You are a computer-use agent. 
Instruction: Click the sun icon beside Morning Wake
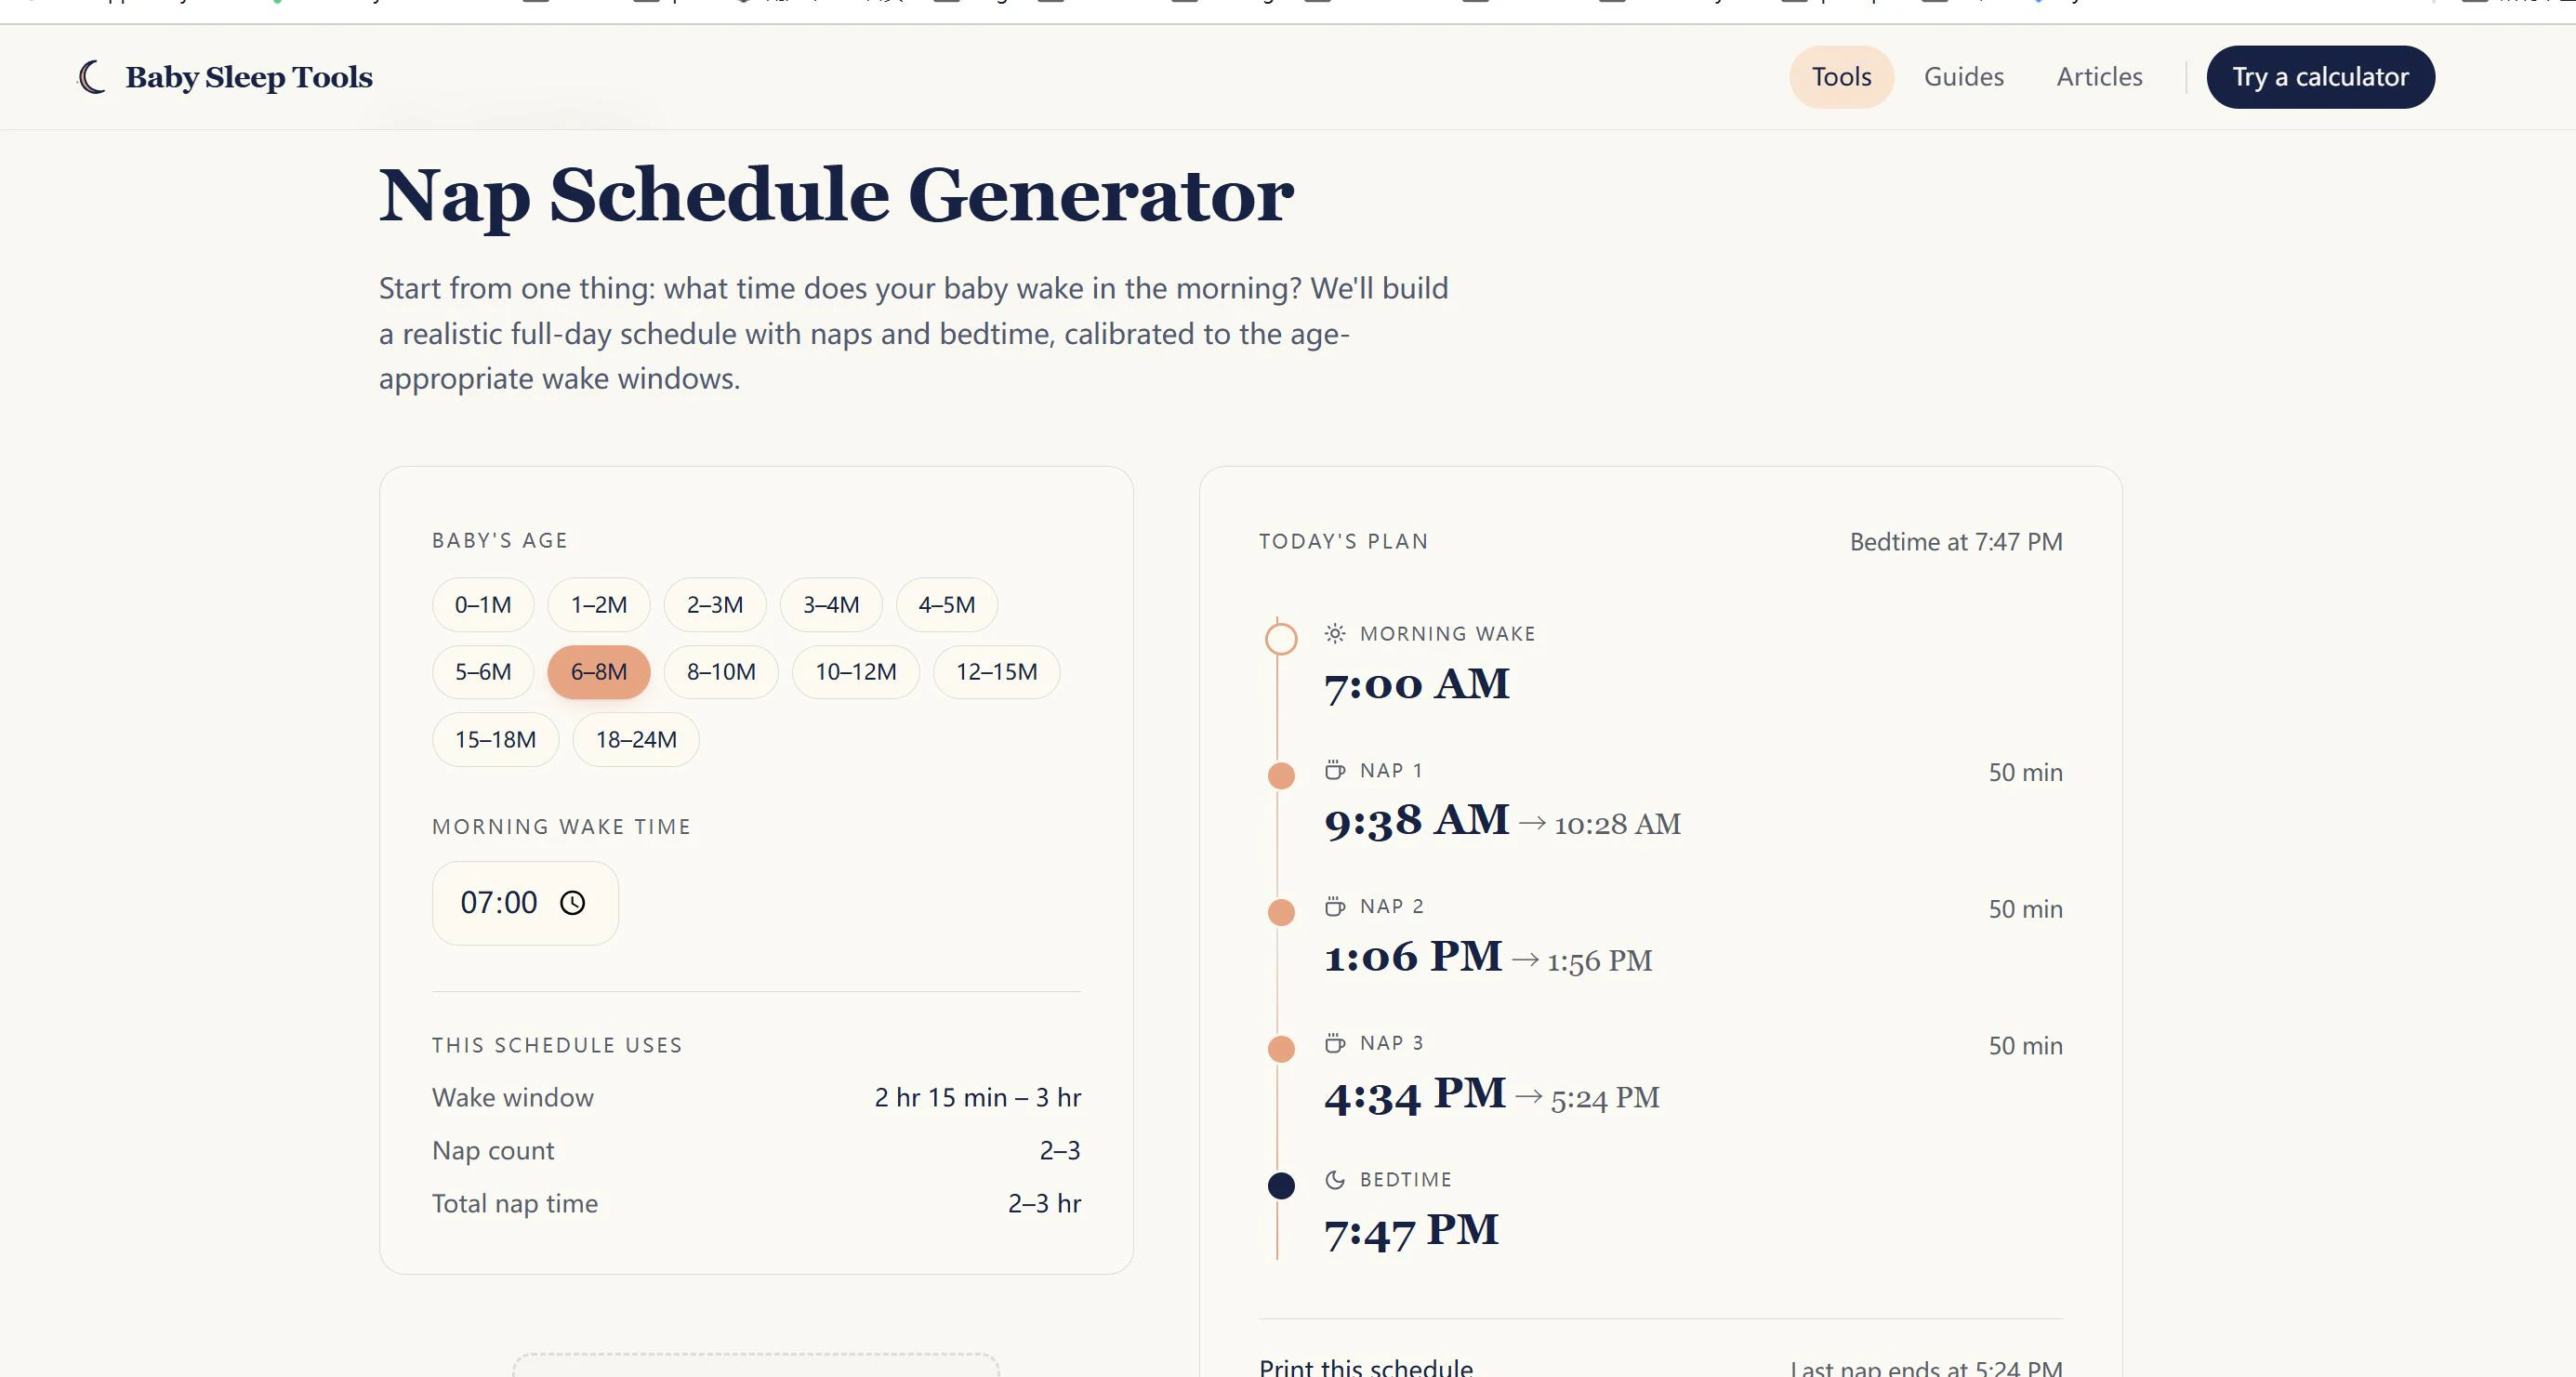pos(1335,633)
